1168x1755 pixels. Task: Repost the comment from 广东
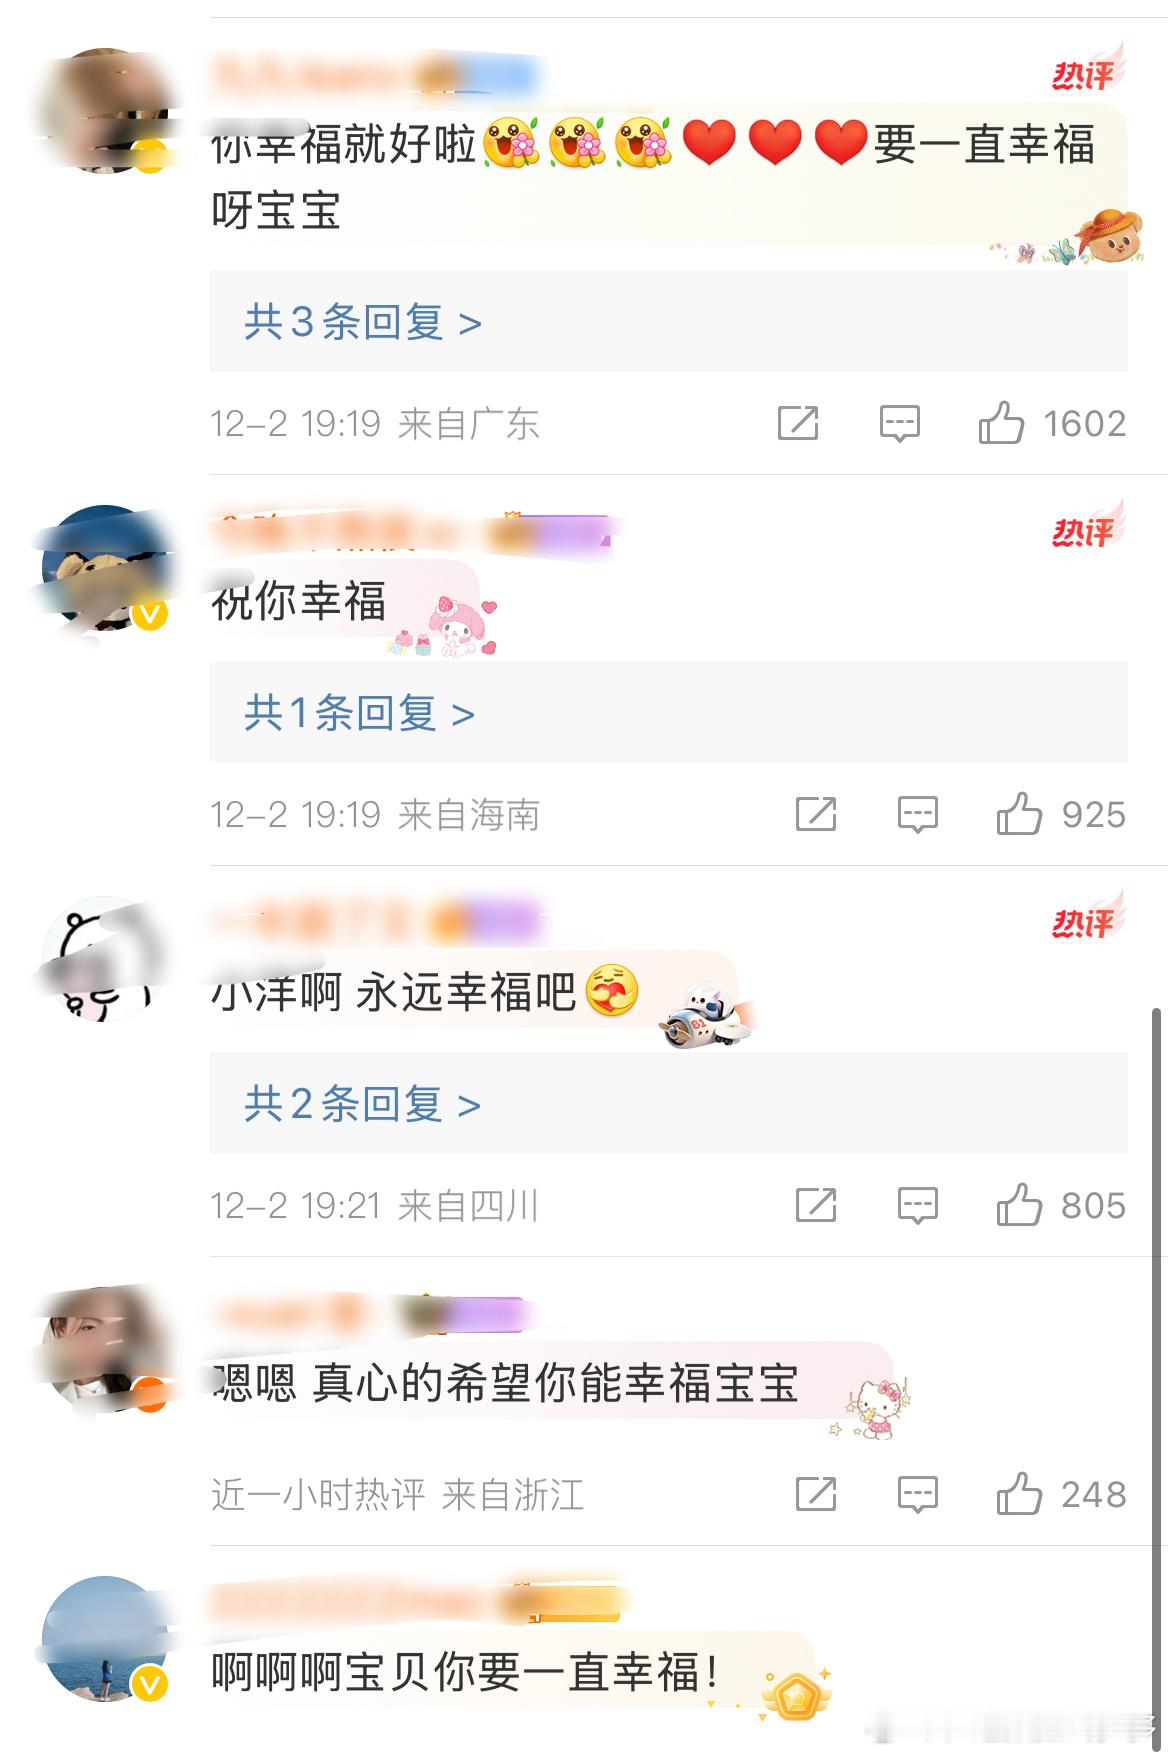[x=798, y=423]
